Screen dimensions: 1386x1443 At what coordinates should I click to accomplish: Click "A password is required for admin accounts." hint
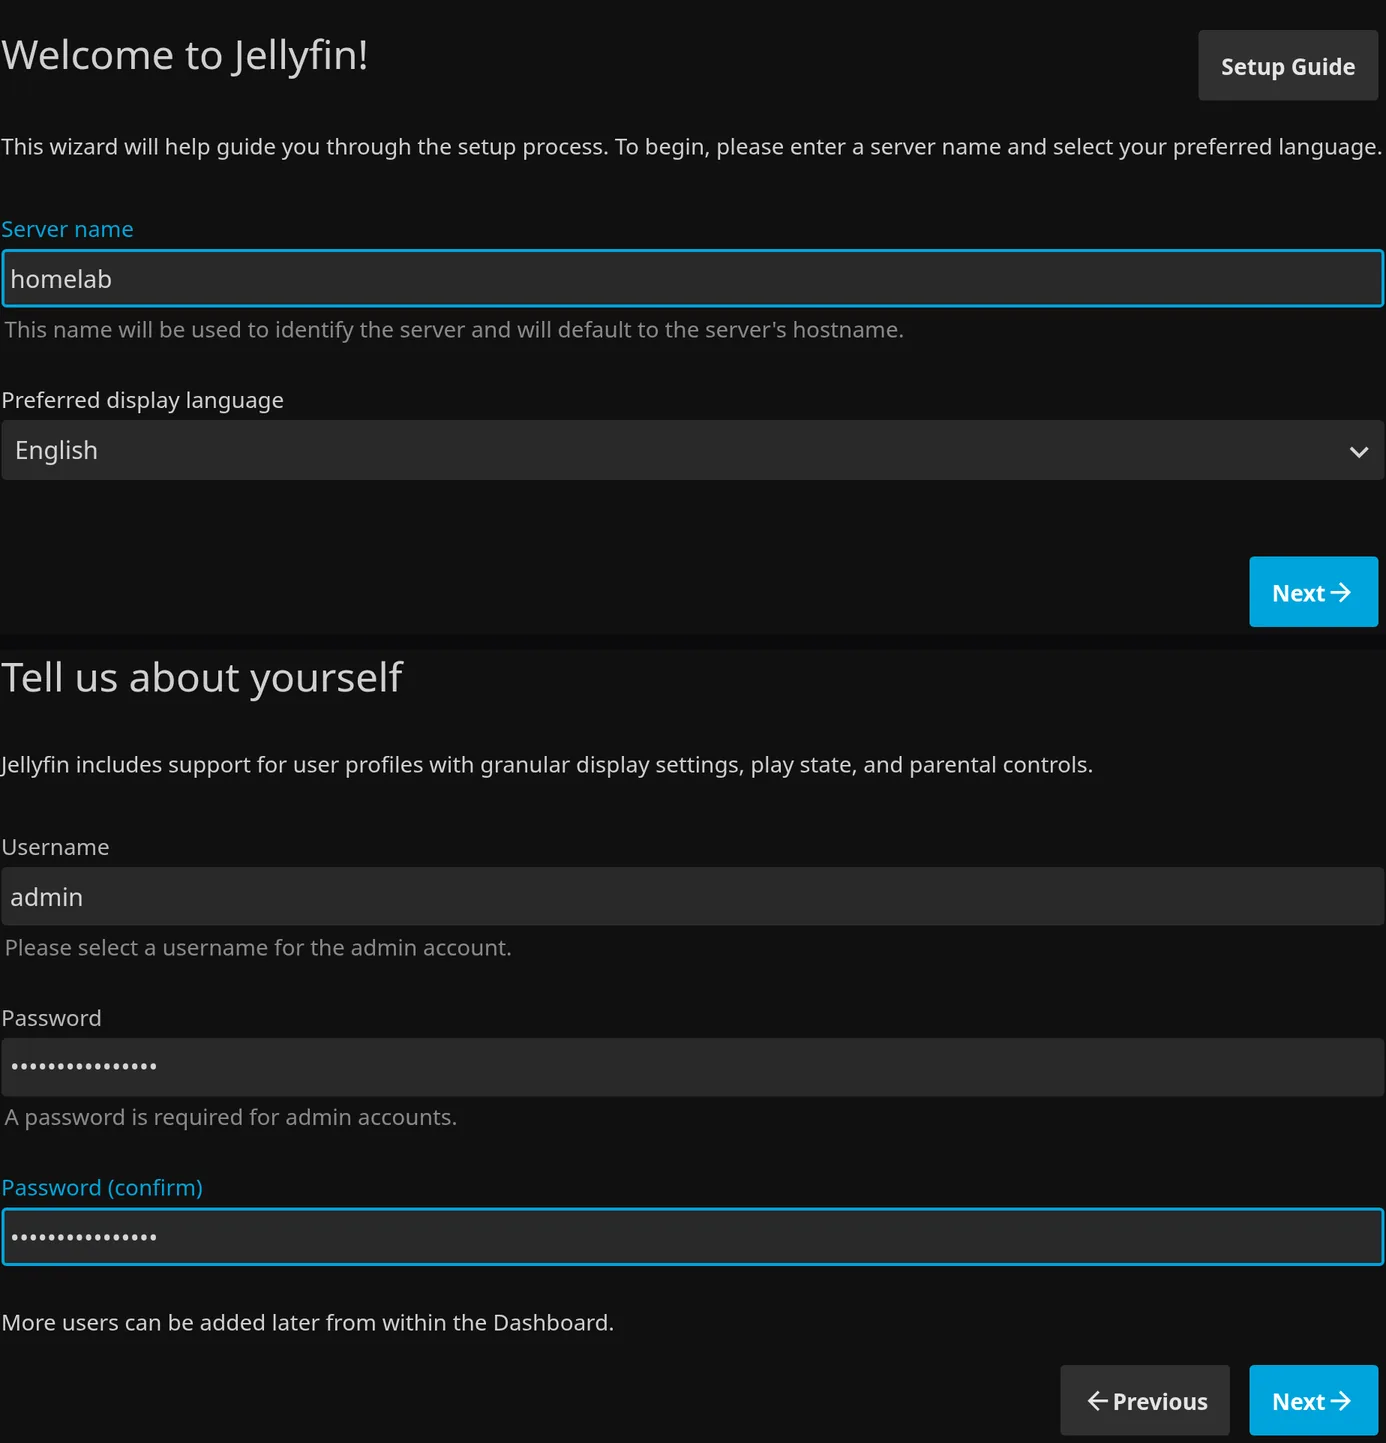coord(231,1117)
